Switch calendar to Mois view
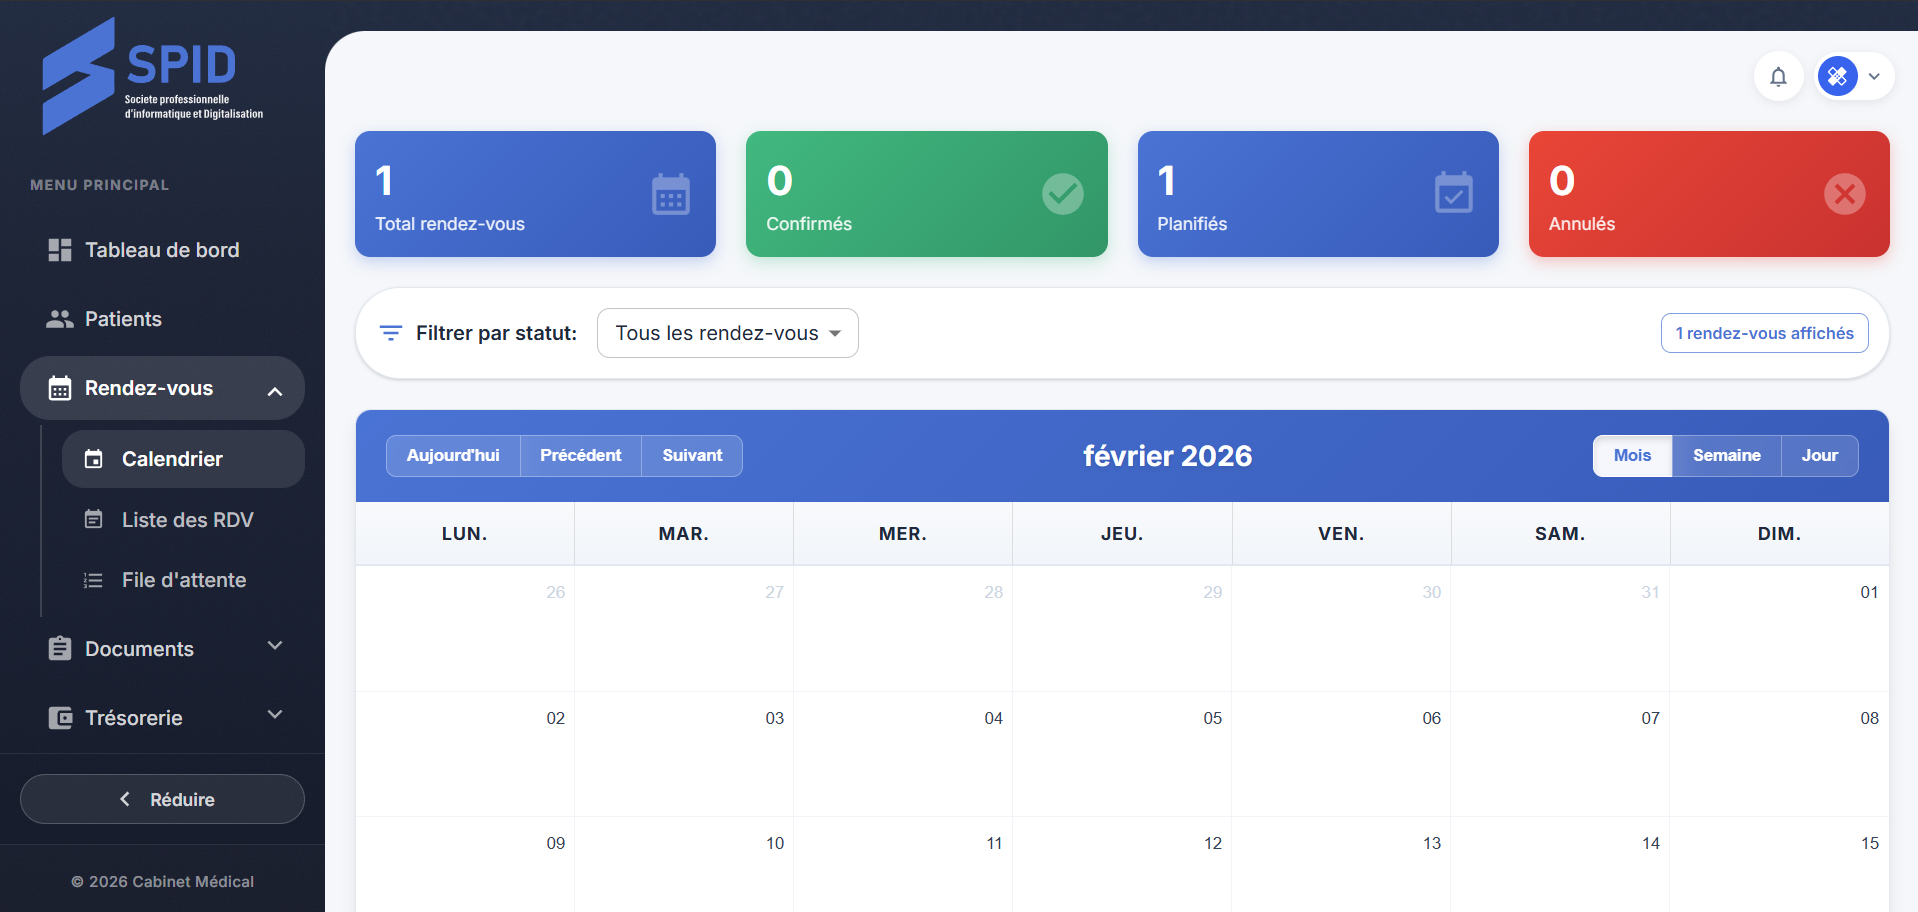Image resolution: width=1918 pixels, height=912 pixels. pyautogui.click(x=1631, y=456)
